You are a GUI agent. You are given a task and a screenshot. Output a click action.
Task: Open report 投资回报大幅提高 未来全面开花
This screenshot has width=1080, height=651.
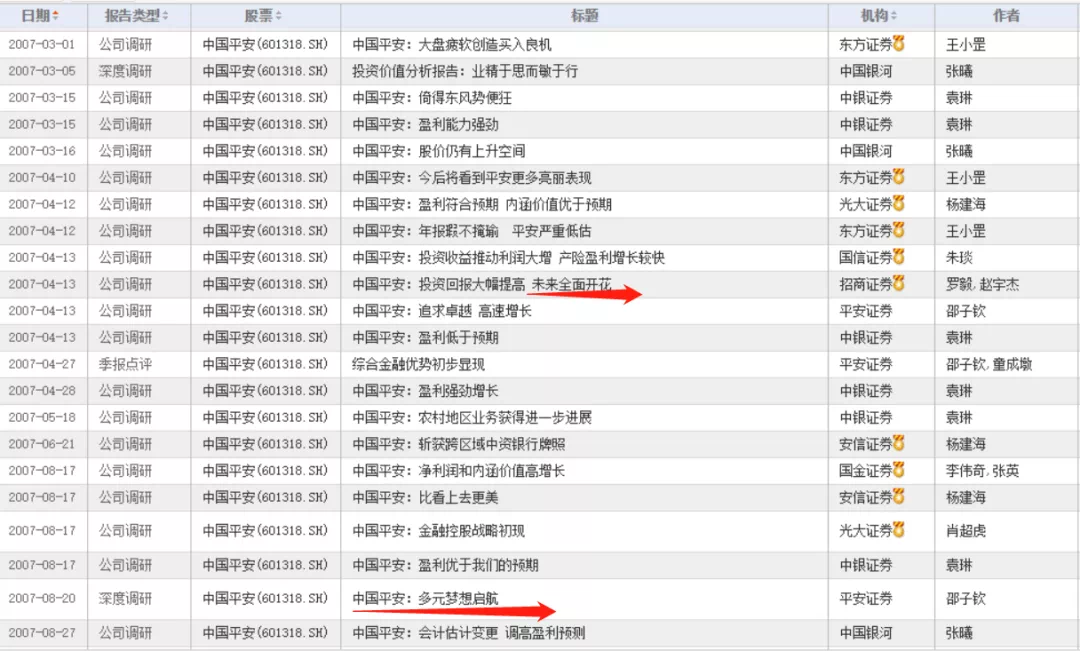tap(515, 284)
